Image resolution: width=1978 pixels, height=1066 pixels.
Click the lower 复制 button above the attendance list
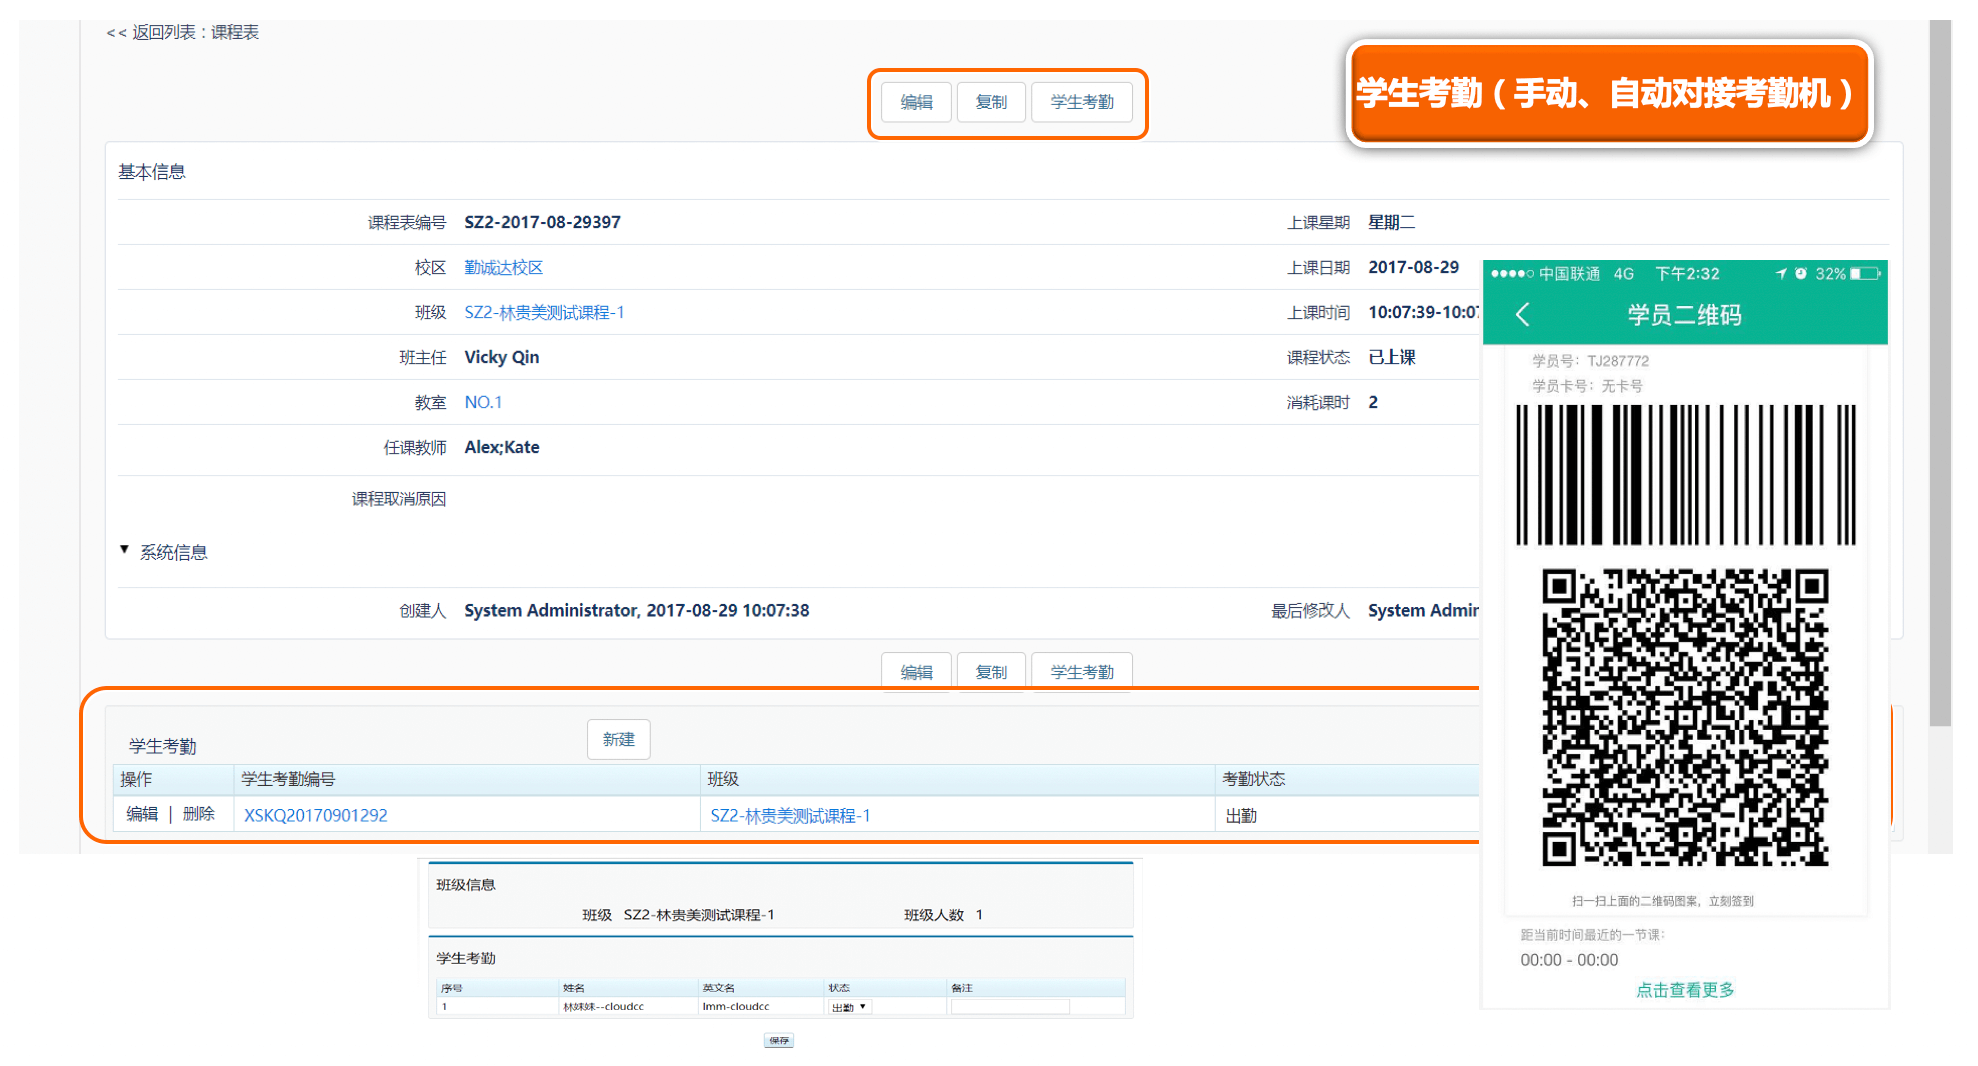pos(991,672)
